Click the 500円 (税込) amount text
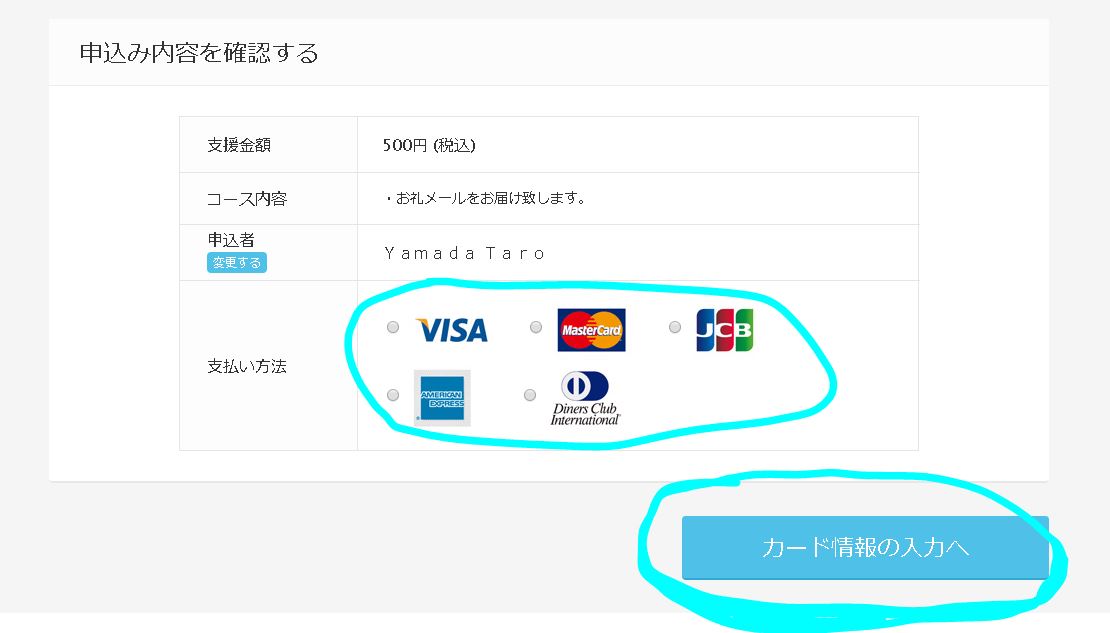The image size is (1110, 633). [x=429, y=145]
